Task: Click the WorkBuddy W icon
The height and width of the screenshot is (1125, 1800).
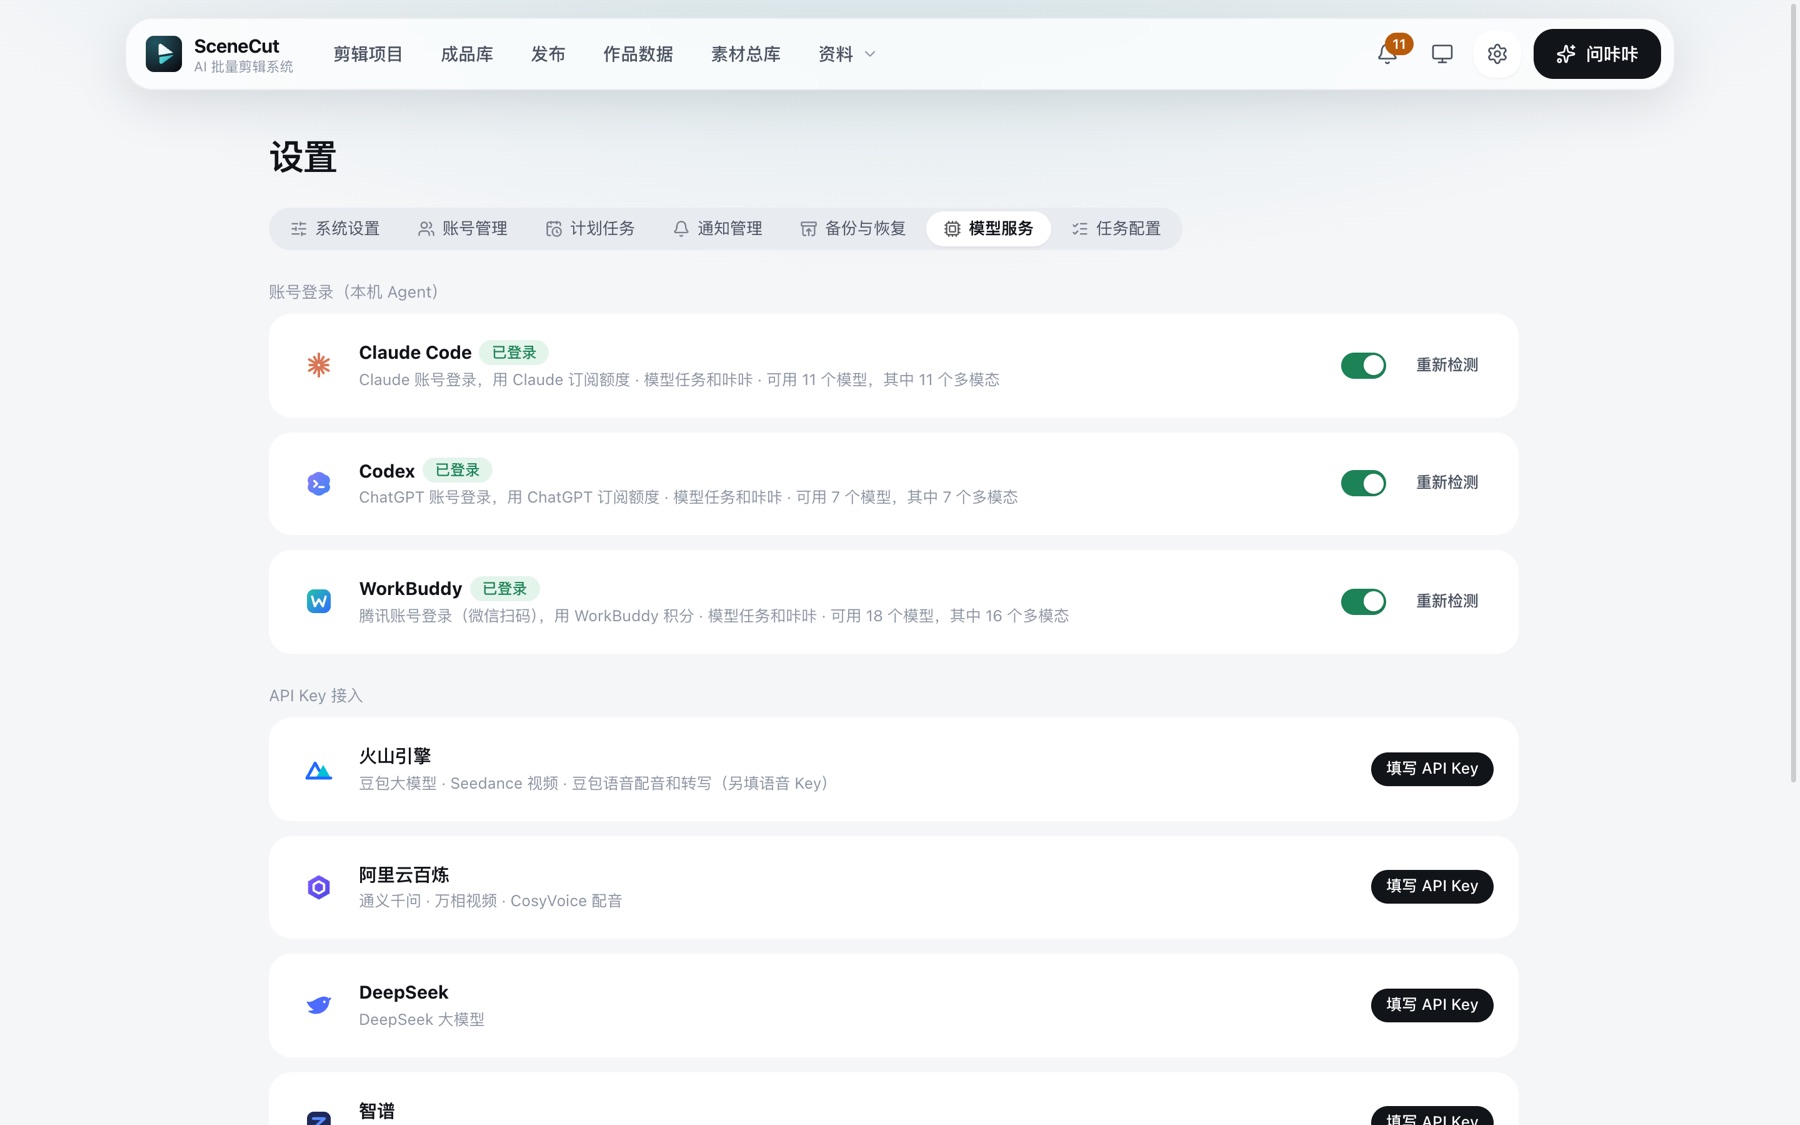Action: coord(319,601)
